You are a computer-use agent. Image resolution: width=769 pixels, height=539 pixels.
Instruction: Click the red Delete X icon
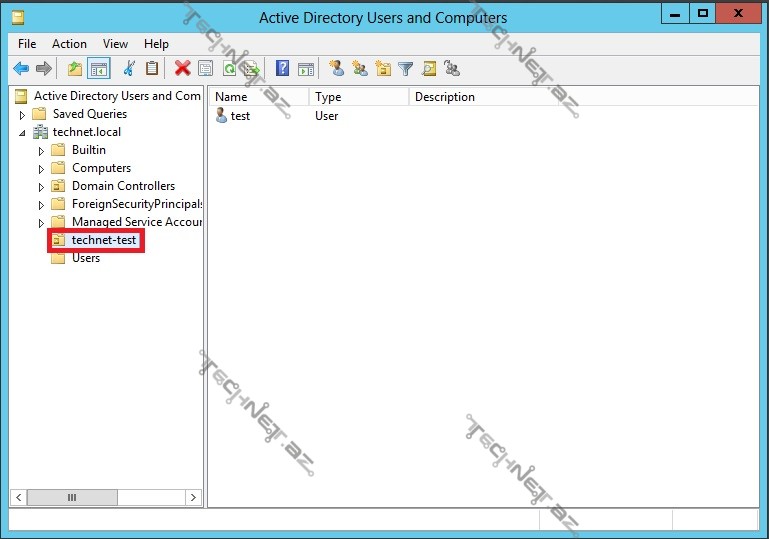[182, 69]
